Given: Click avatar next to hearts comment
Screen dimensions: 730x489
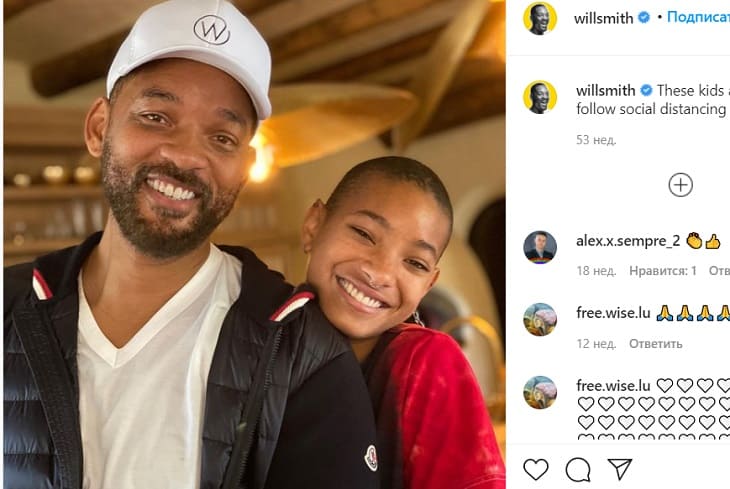Looking at the screenshot, I should tap(540, 392).
